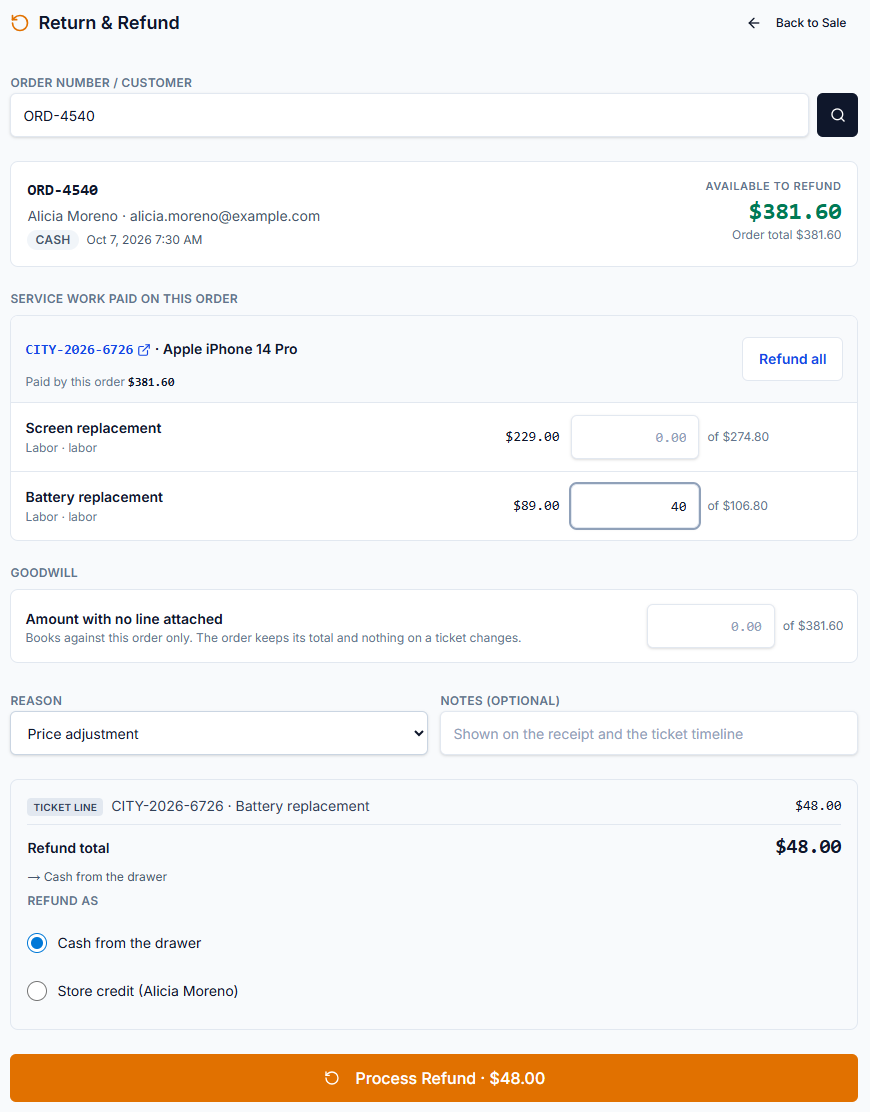Open ticket CITY-2026-6726 link

[79, 350]
